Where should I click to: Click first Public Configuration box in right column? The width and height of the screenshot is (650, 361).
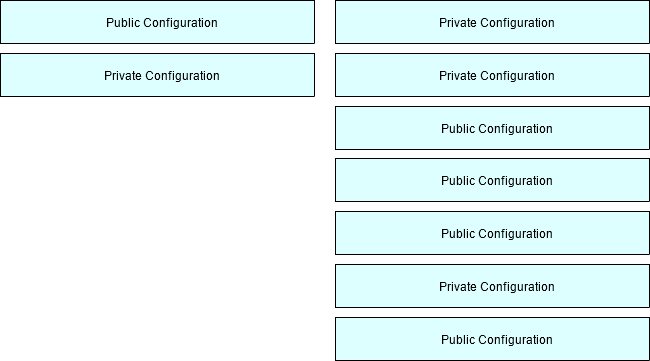pyautogui.click(x=492, y=128)
